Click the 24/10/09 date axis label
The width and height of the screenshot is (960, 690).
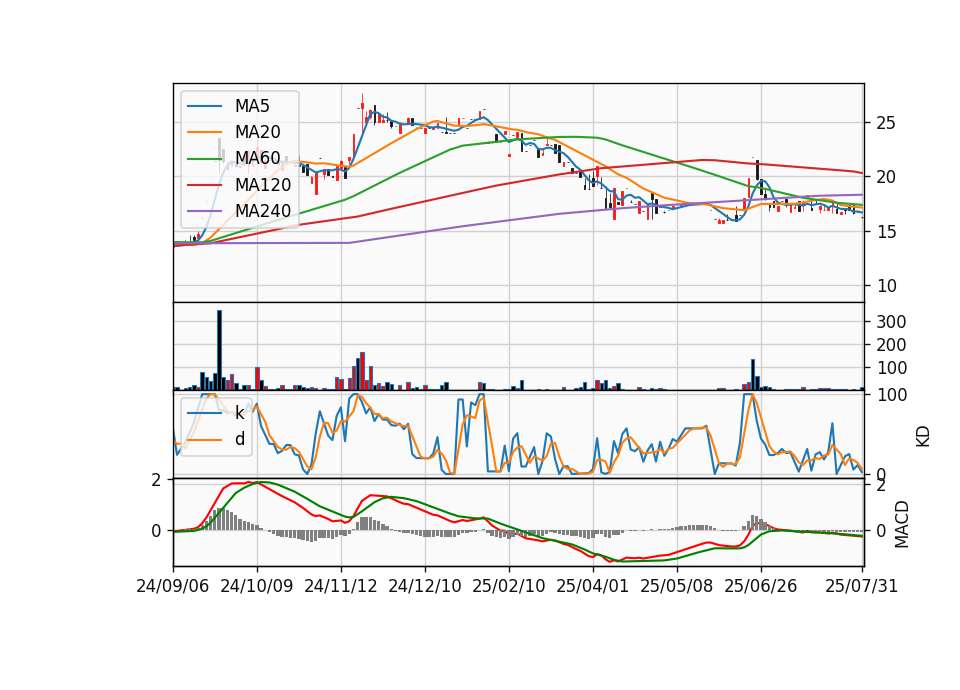click(257, 587)
